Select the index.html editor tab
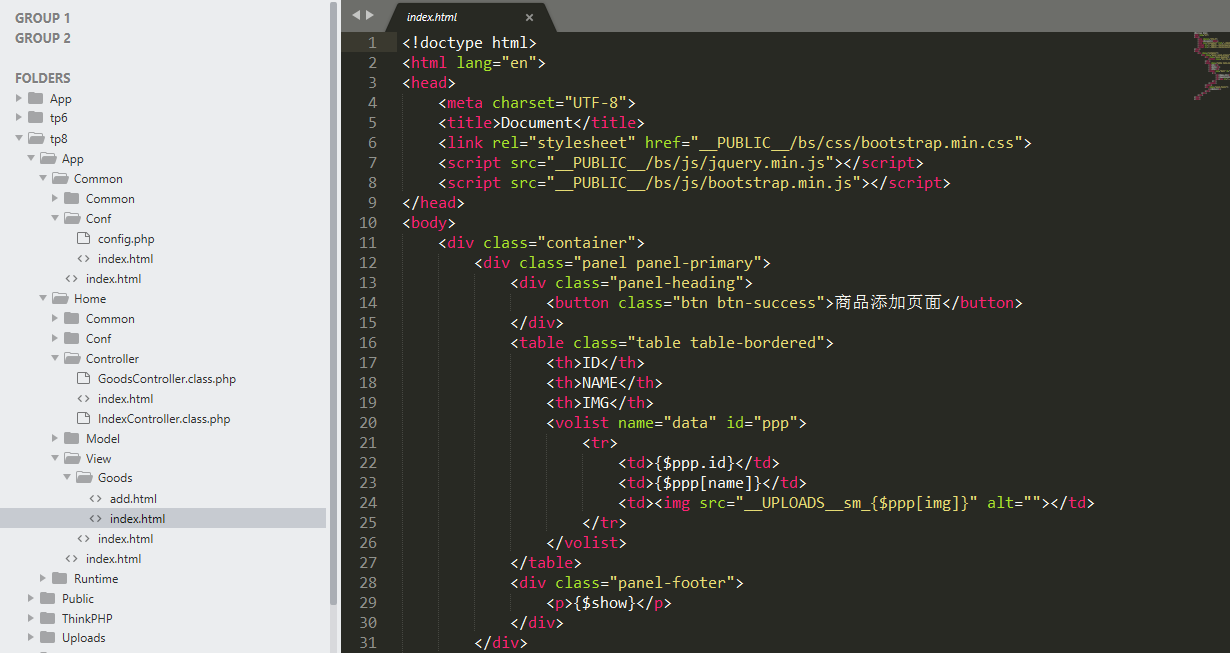This screenshot has width=1230, height=653. coord(433,17)
